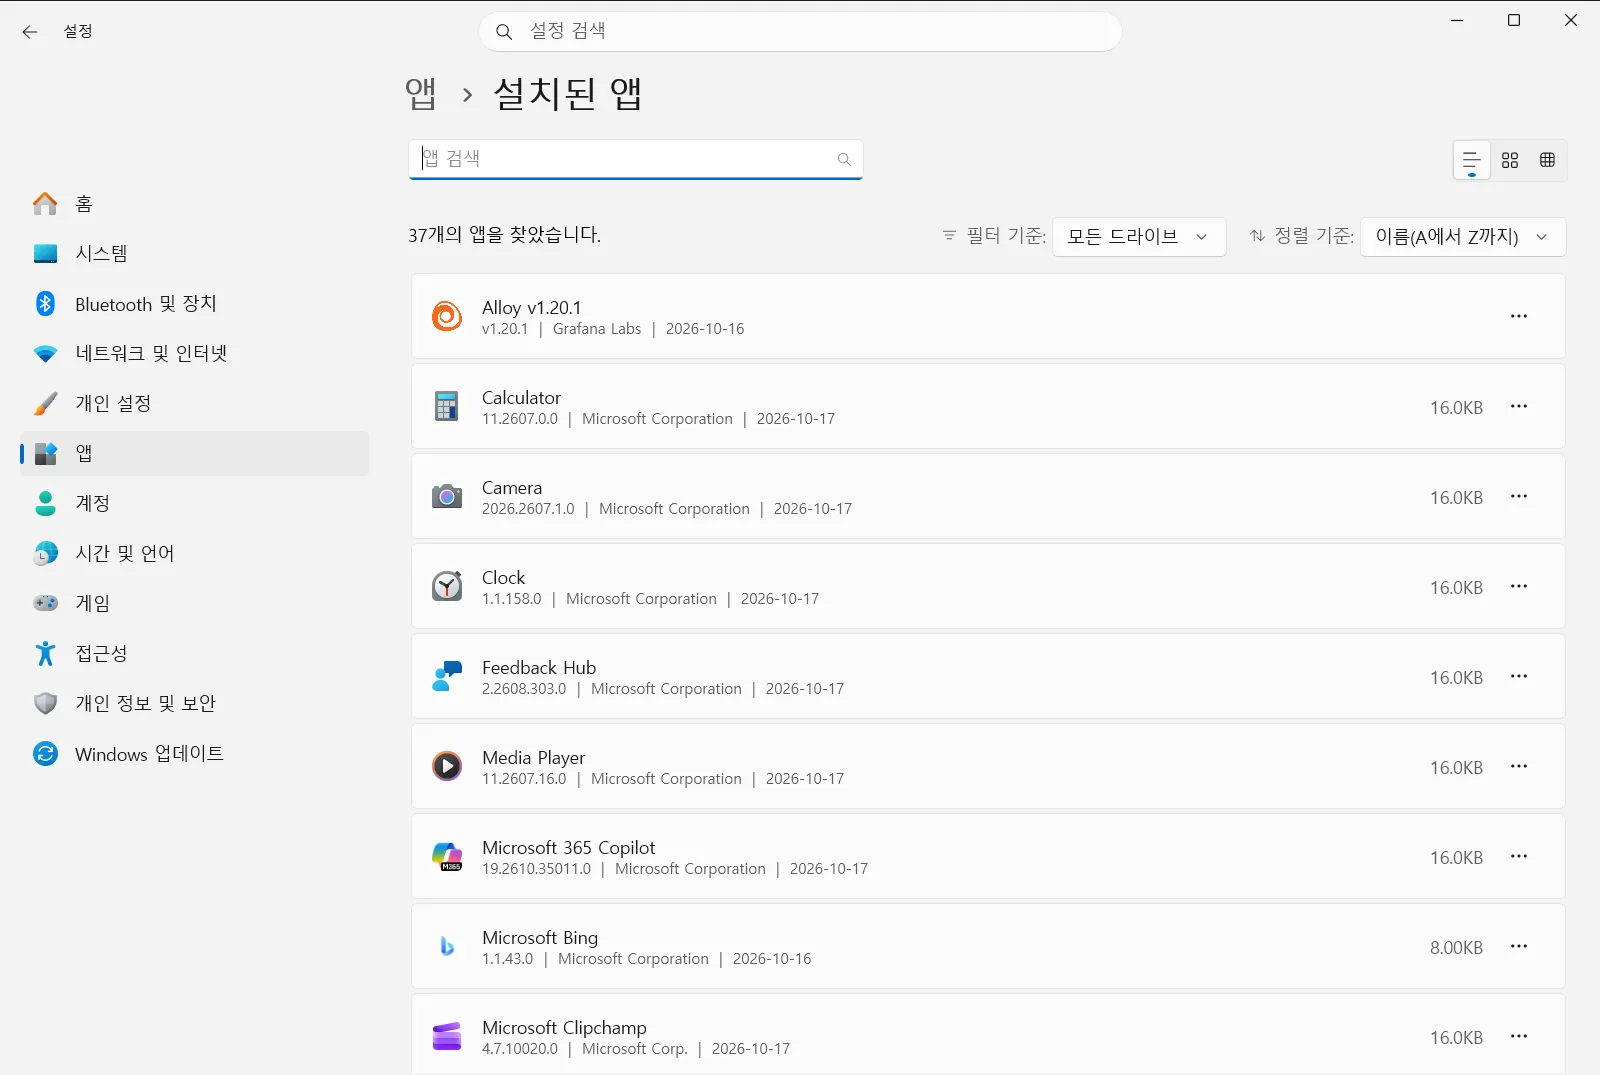
Task: Click the Alloy app icon
Action: click(x=447, y=316)
